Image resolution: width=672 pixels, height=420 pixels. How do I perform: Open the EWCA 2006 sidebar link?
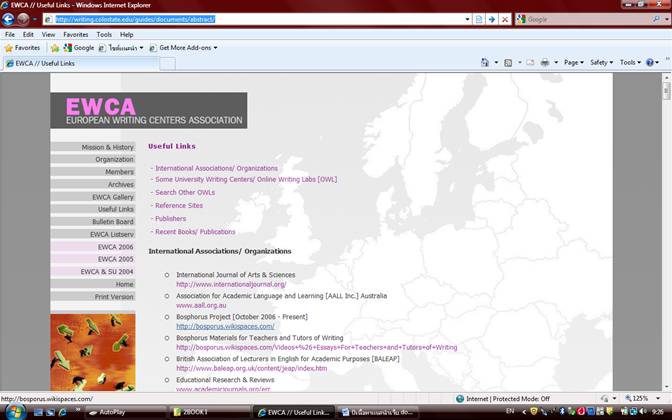[93, 247]
